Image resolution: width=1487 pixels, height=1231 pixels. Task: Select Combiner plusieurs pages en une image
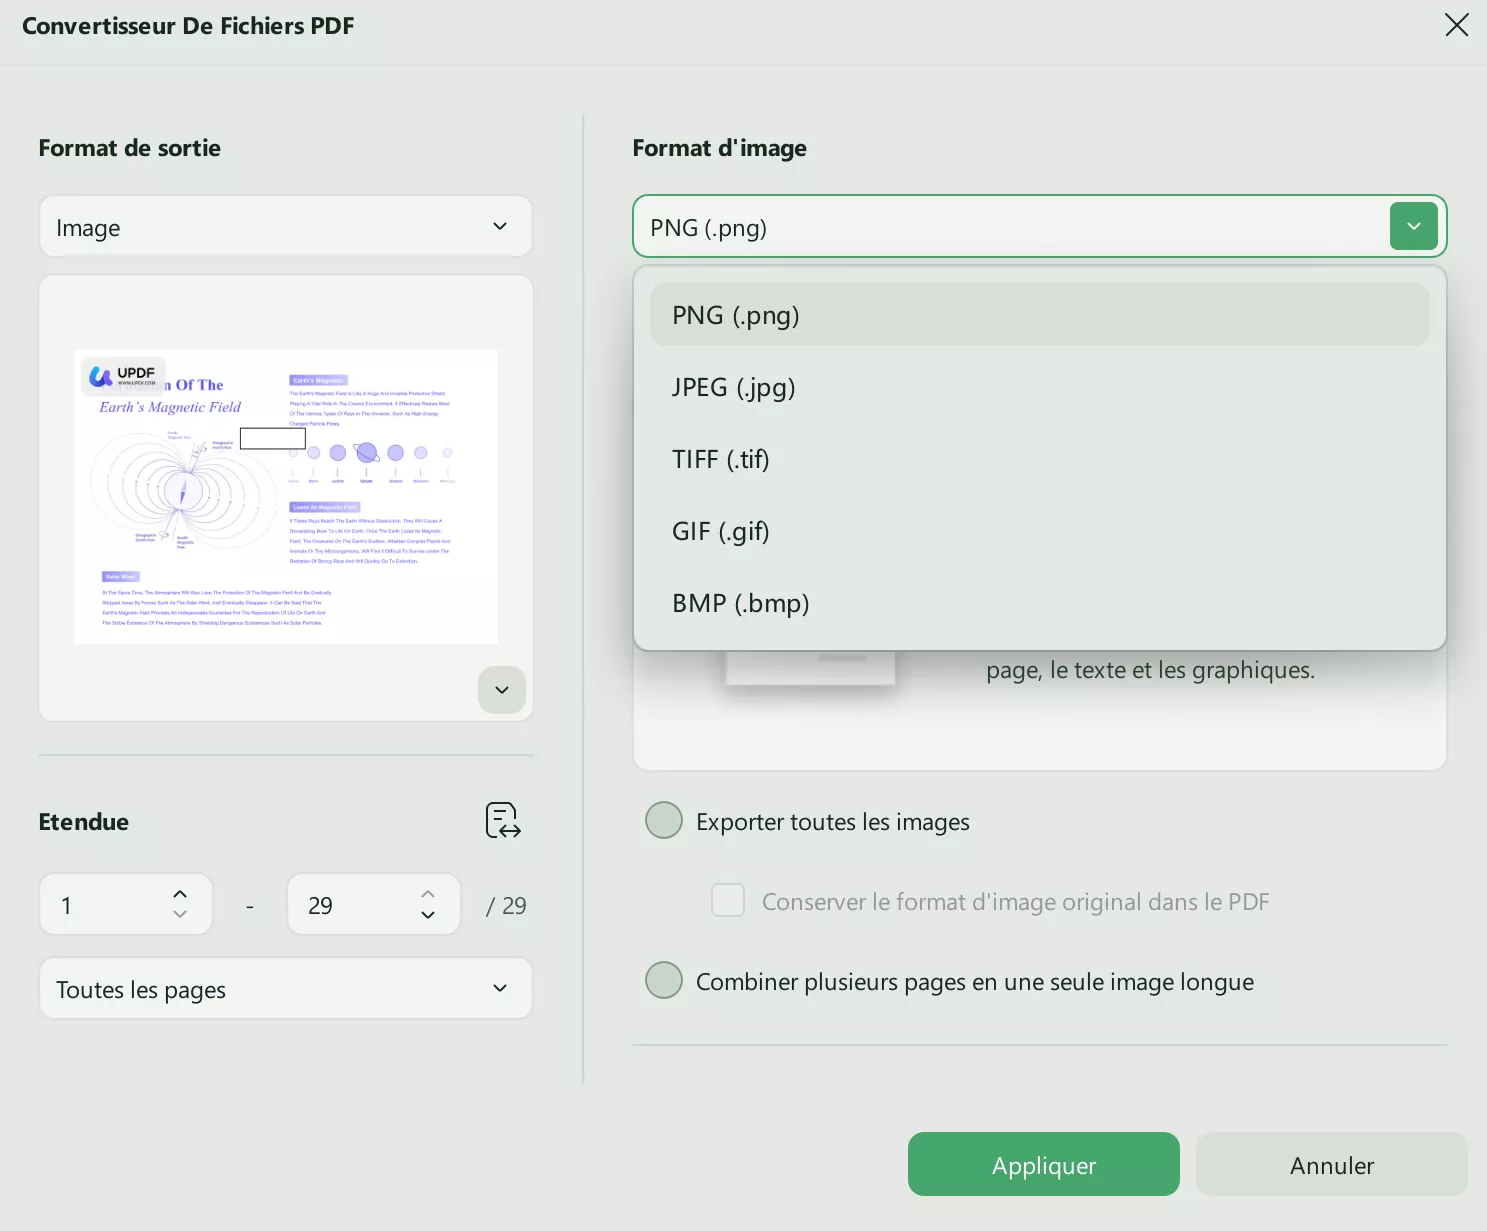(664, 980)
